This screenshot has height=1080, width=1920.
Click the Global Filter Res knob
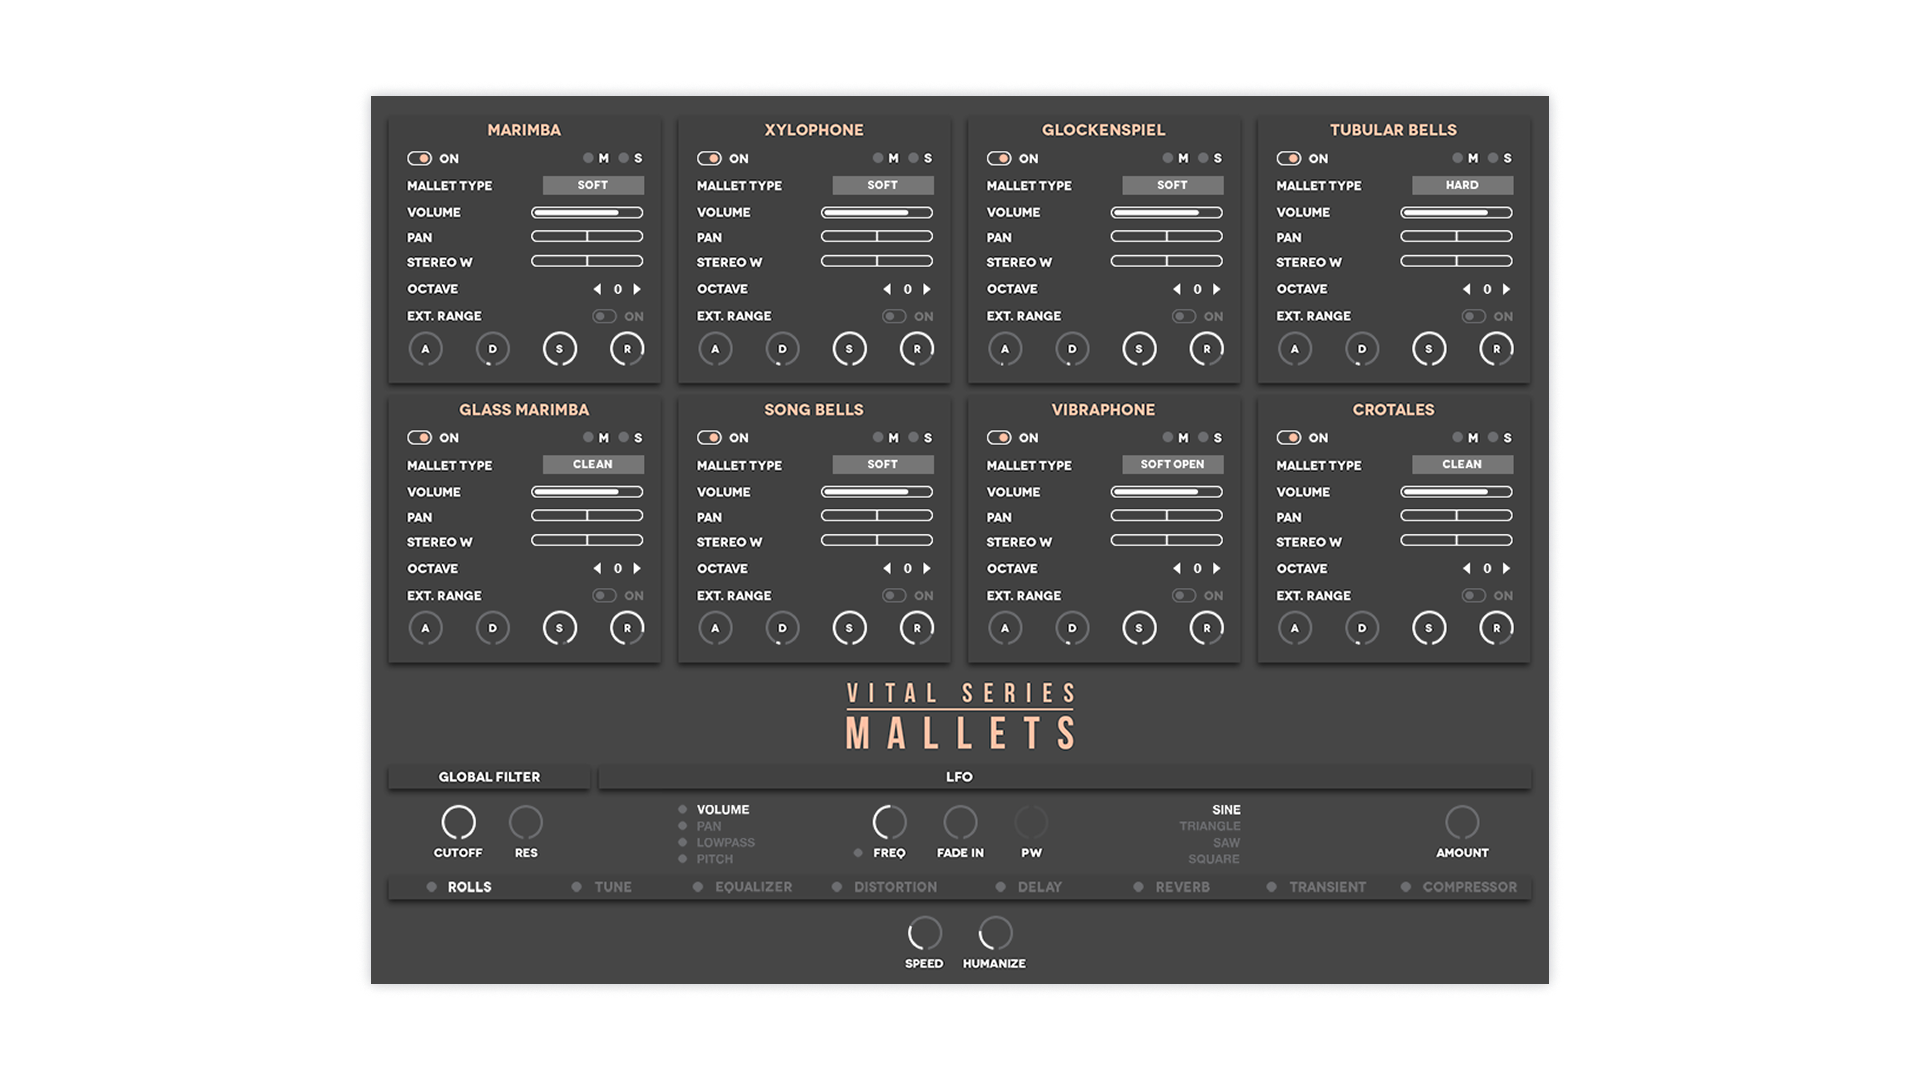click(526, 822)
